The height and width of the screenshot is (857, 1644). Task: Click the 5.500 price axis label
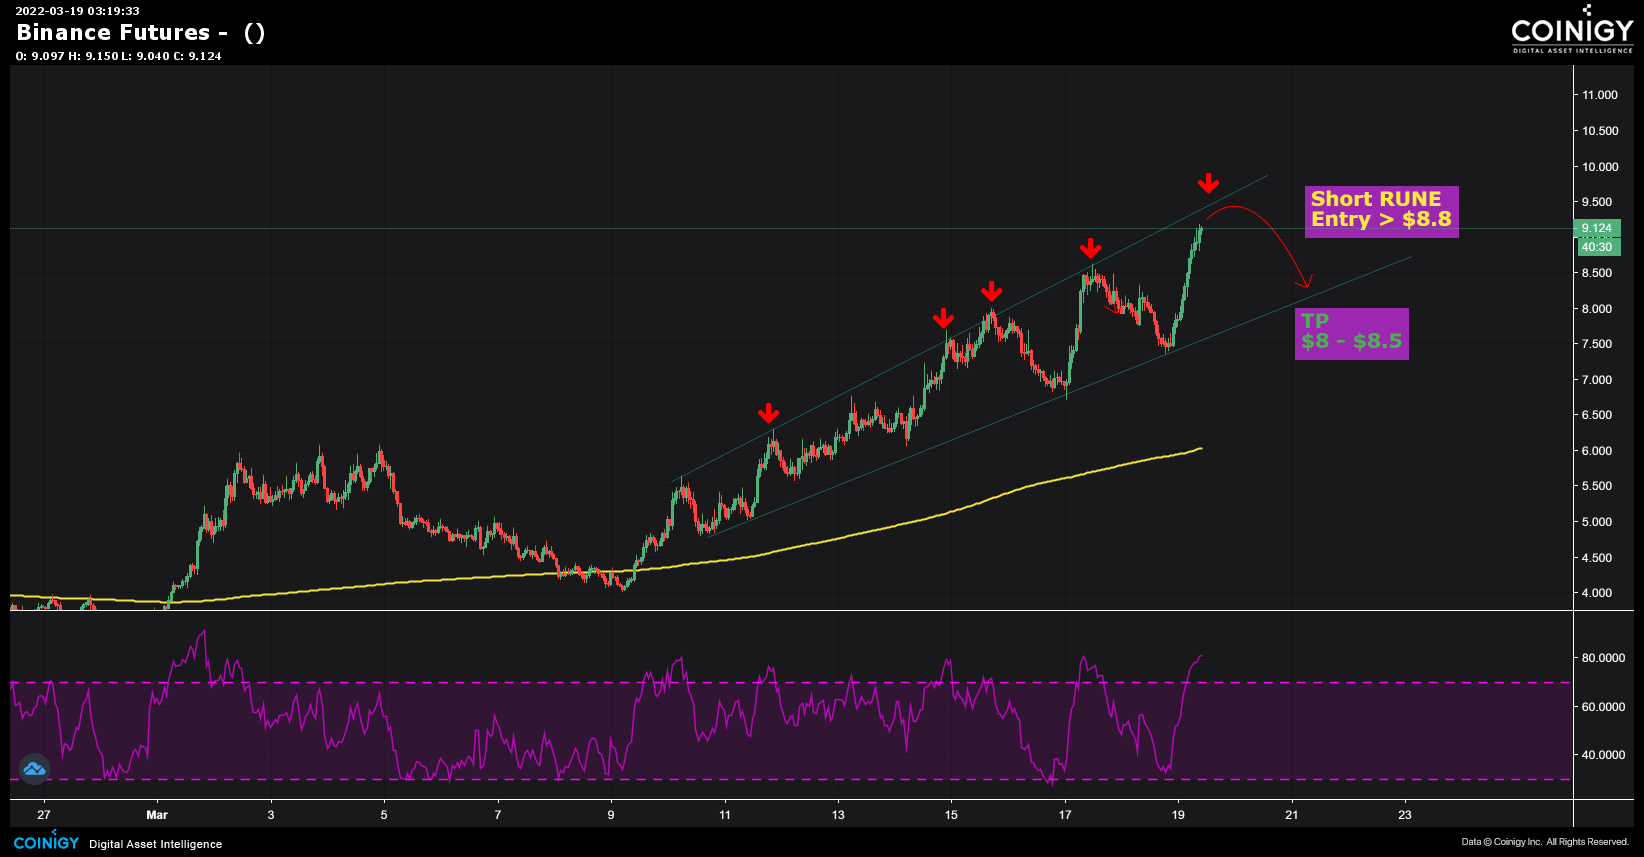1597,486
